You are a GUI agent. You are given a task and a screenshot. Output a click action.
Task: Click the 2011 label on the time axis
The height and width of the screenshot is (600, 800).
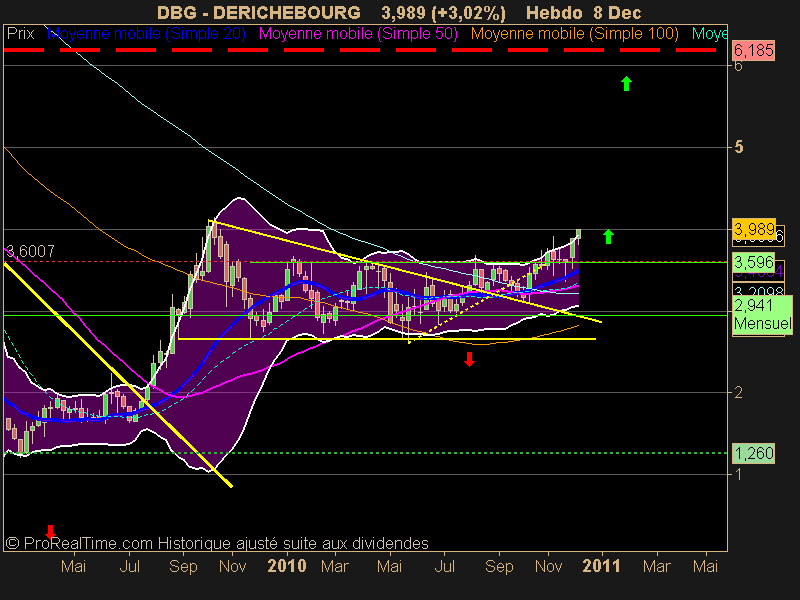[x=601, y=566]
